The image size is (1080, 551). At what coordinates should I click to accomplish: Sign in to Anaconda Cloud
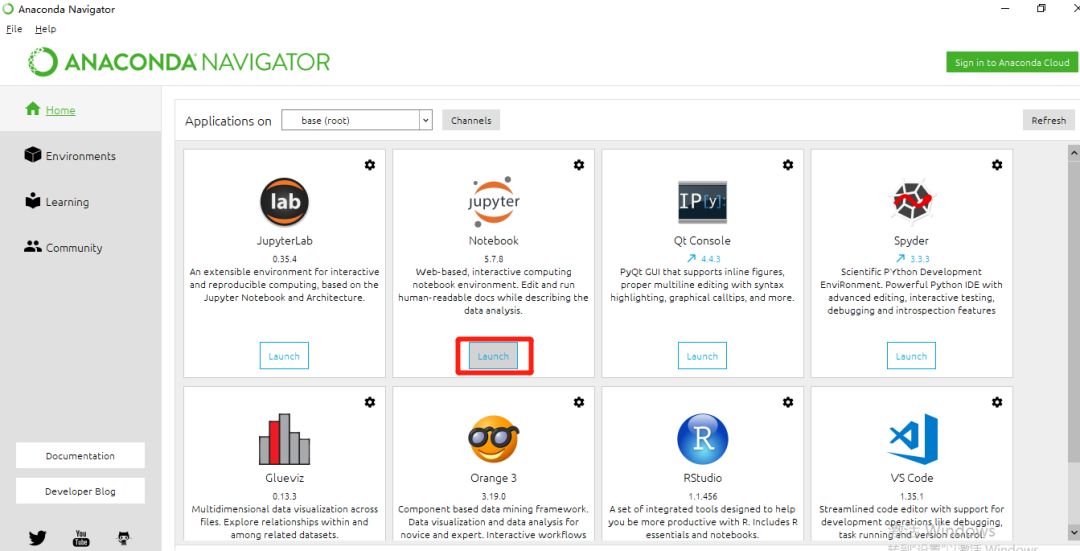(1012, 62)
